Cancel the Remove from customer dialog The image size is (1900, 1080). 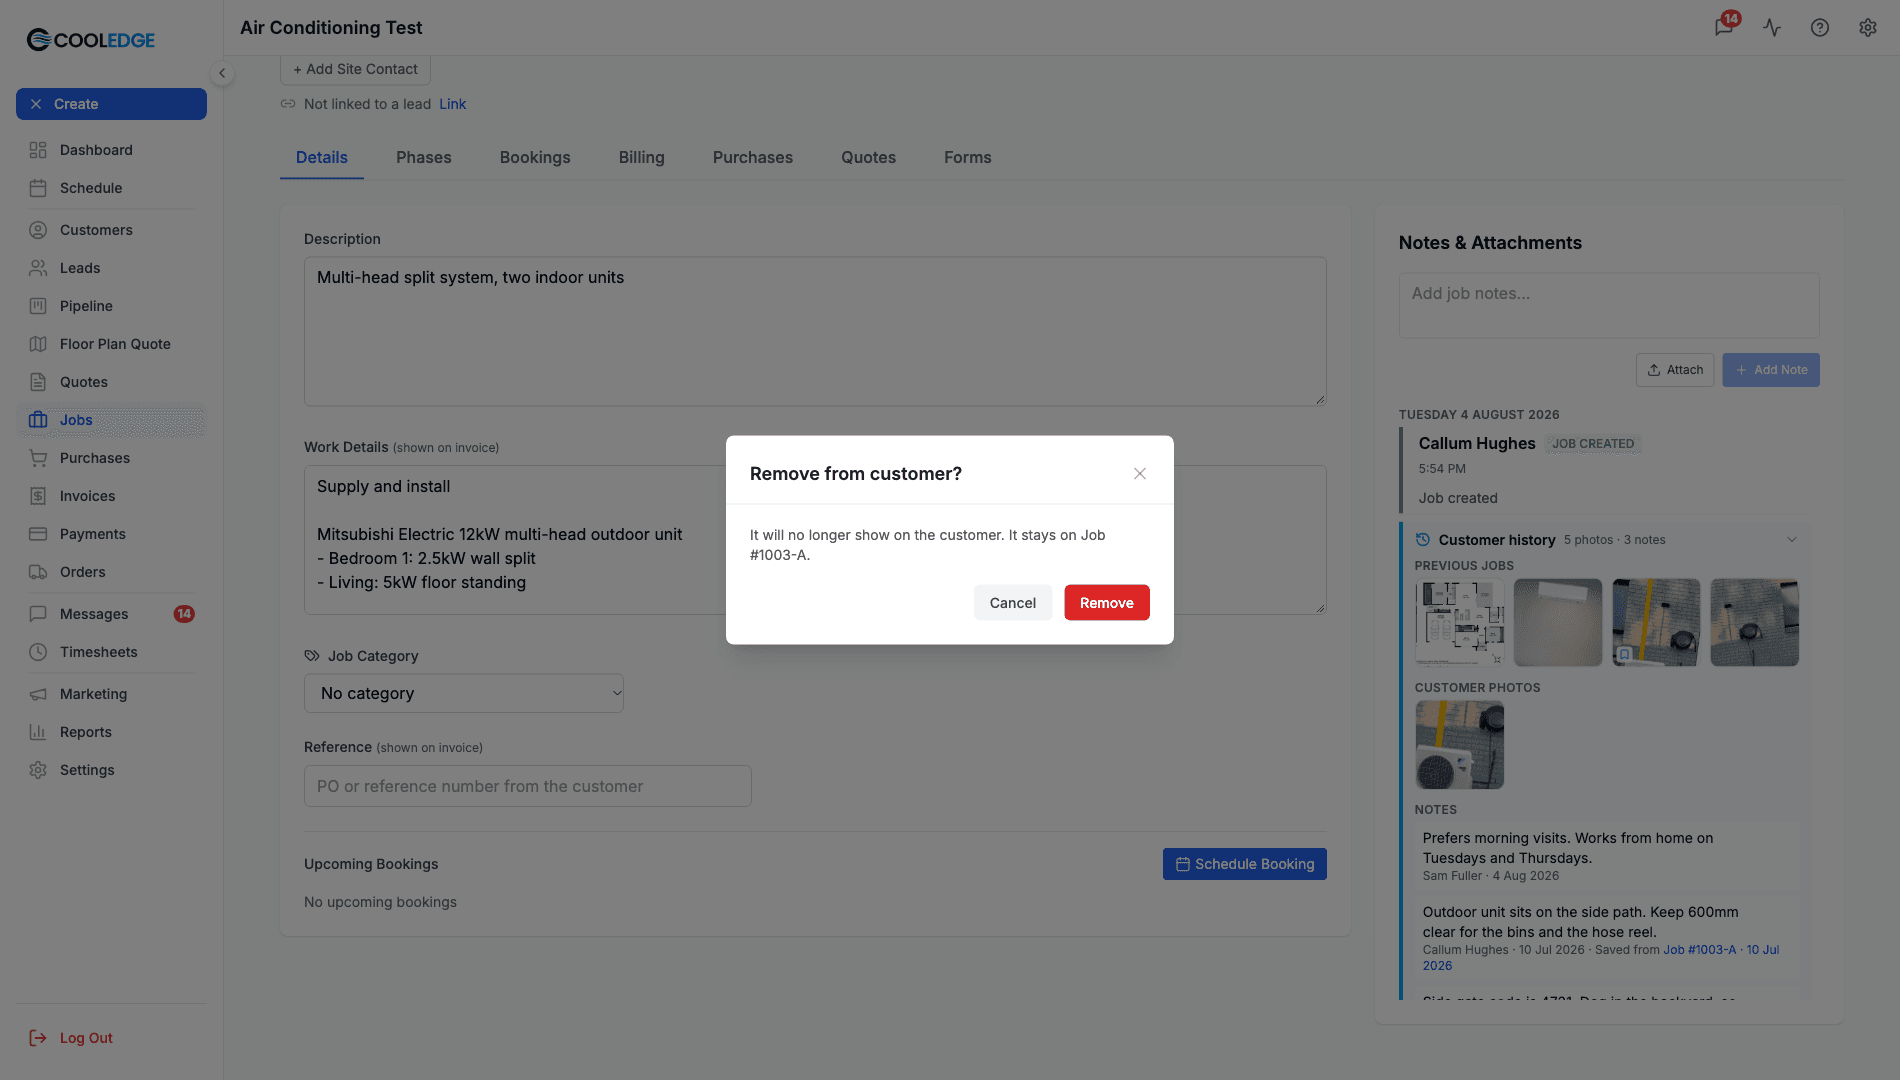[x=1013, y=603]
